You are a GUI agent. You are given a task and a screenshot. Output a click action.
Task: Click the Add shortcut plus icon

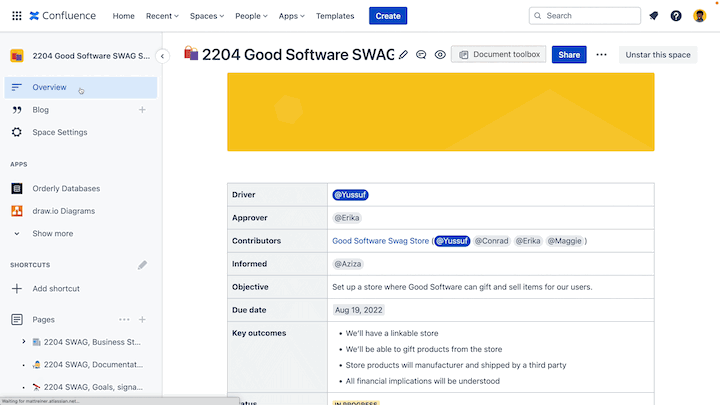[17, 288]
